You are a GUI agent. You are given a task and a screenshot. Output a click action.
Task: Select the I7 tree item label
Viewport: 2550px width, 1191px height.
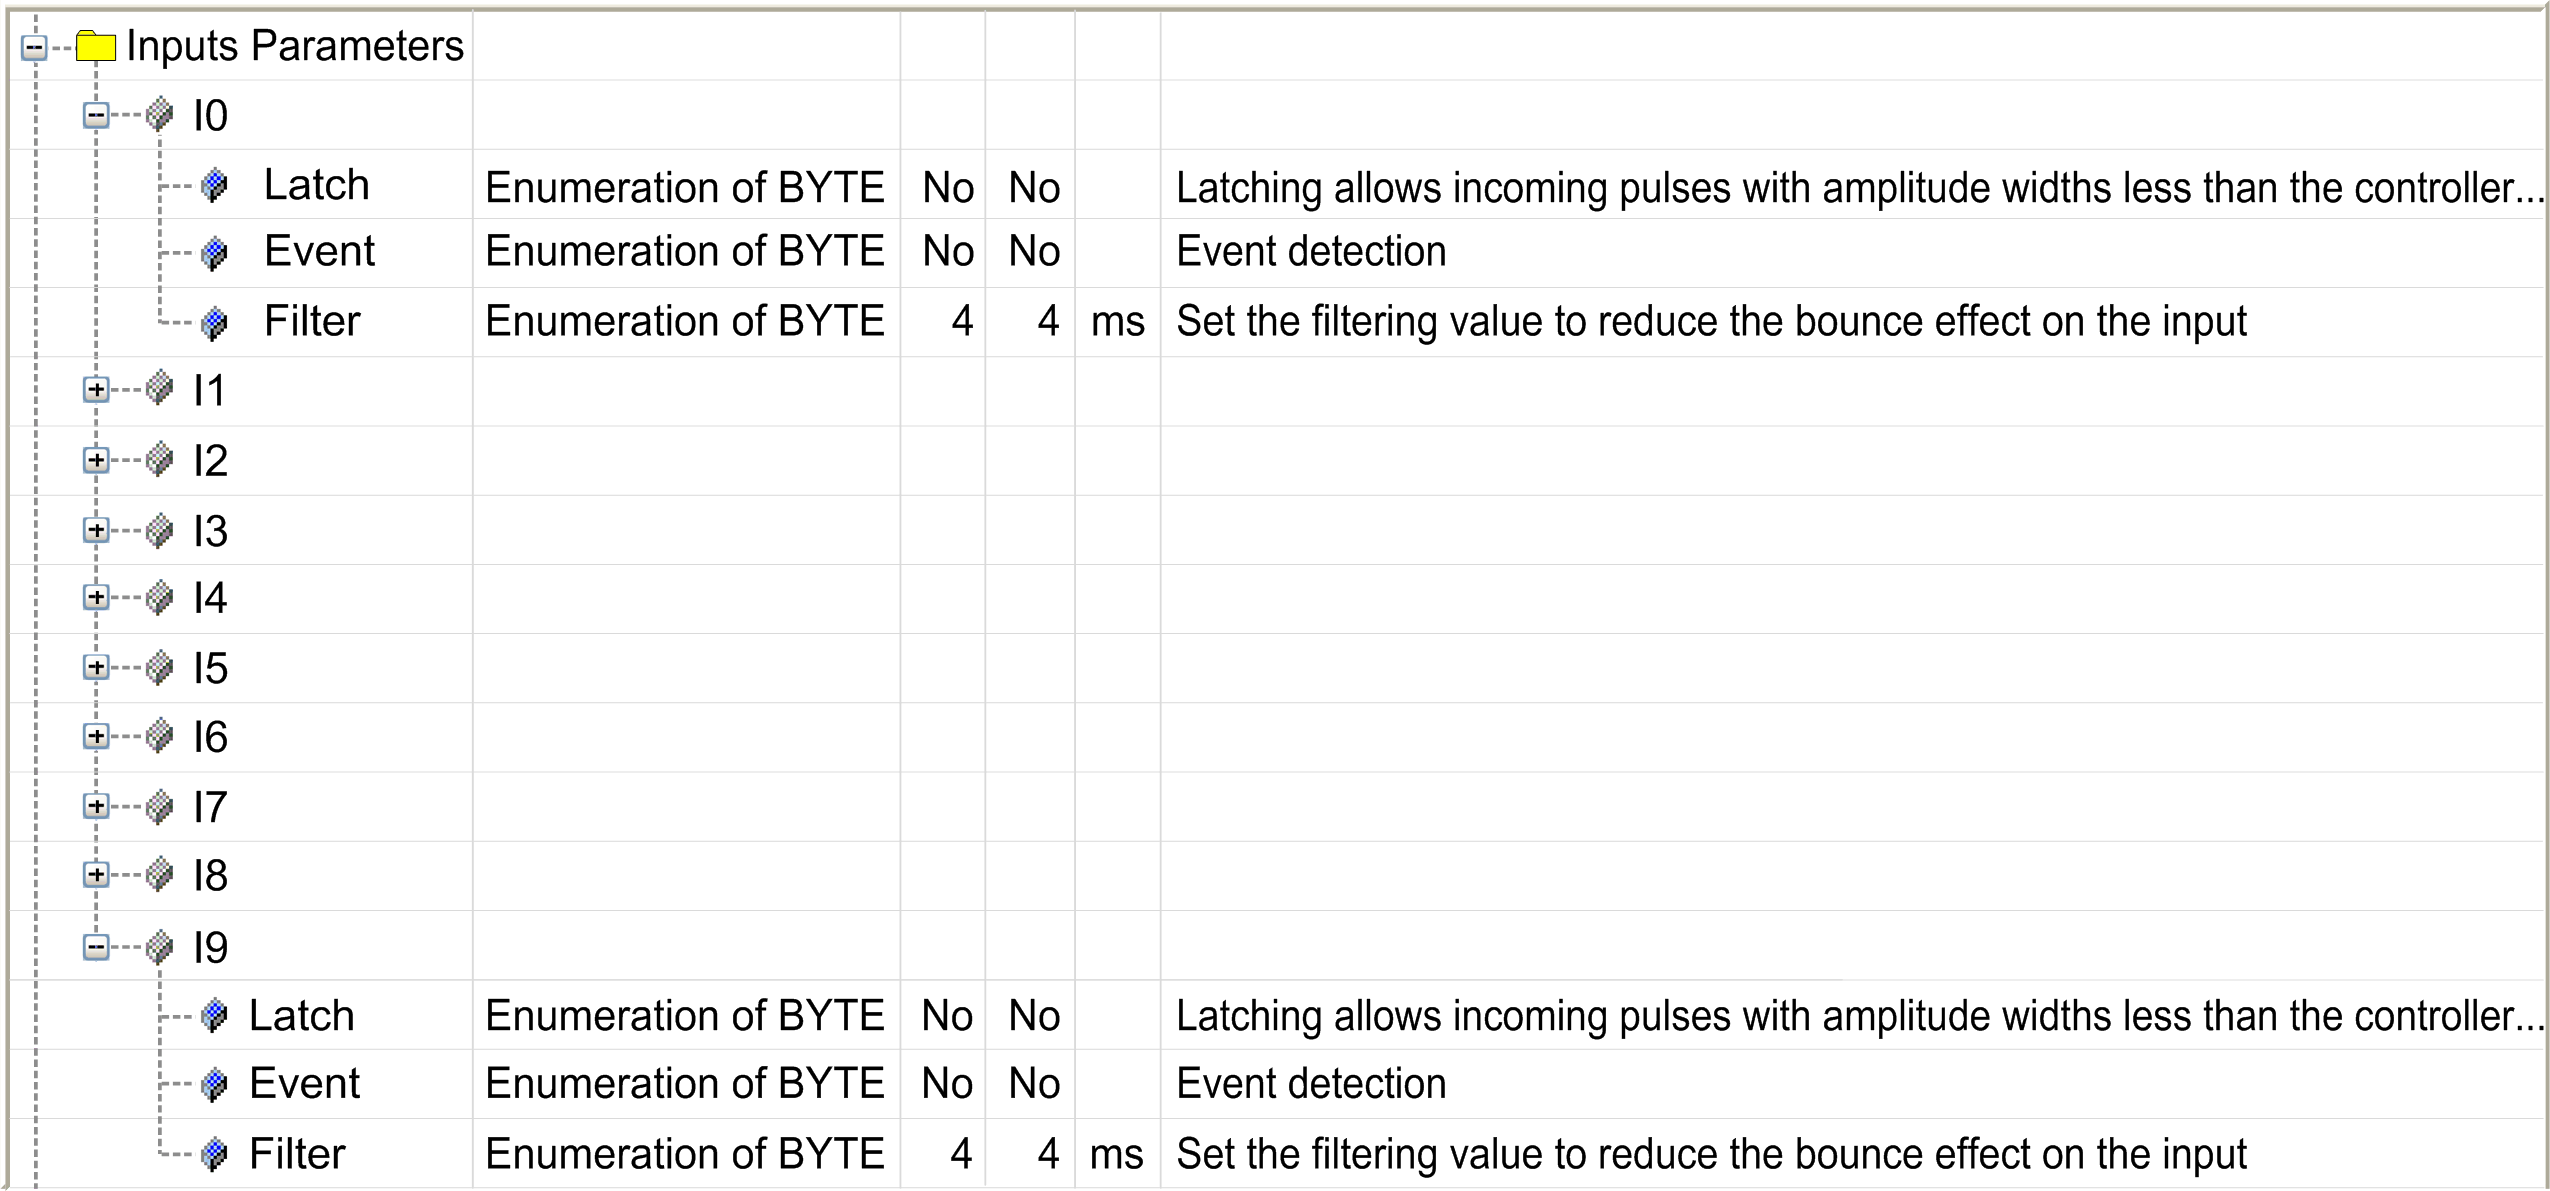point(210,806)
